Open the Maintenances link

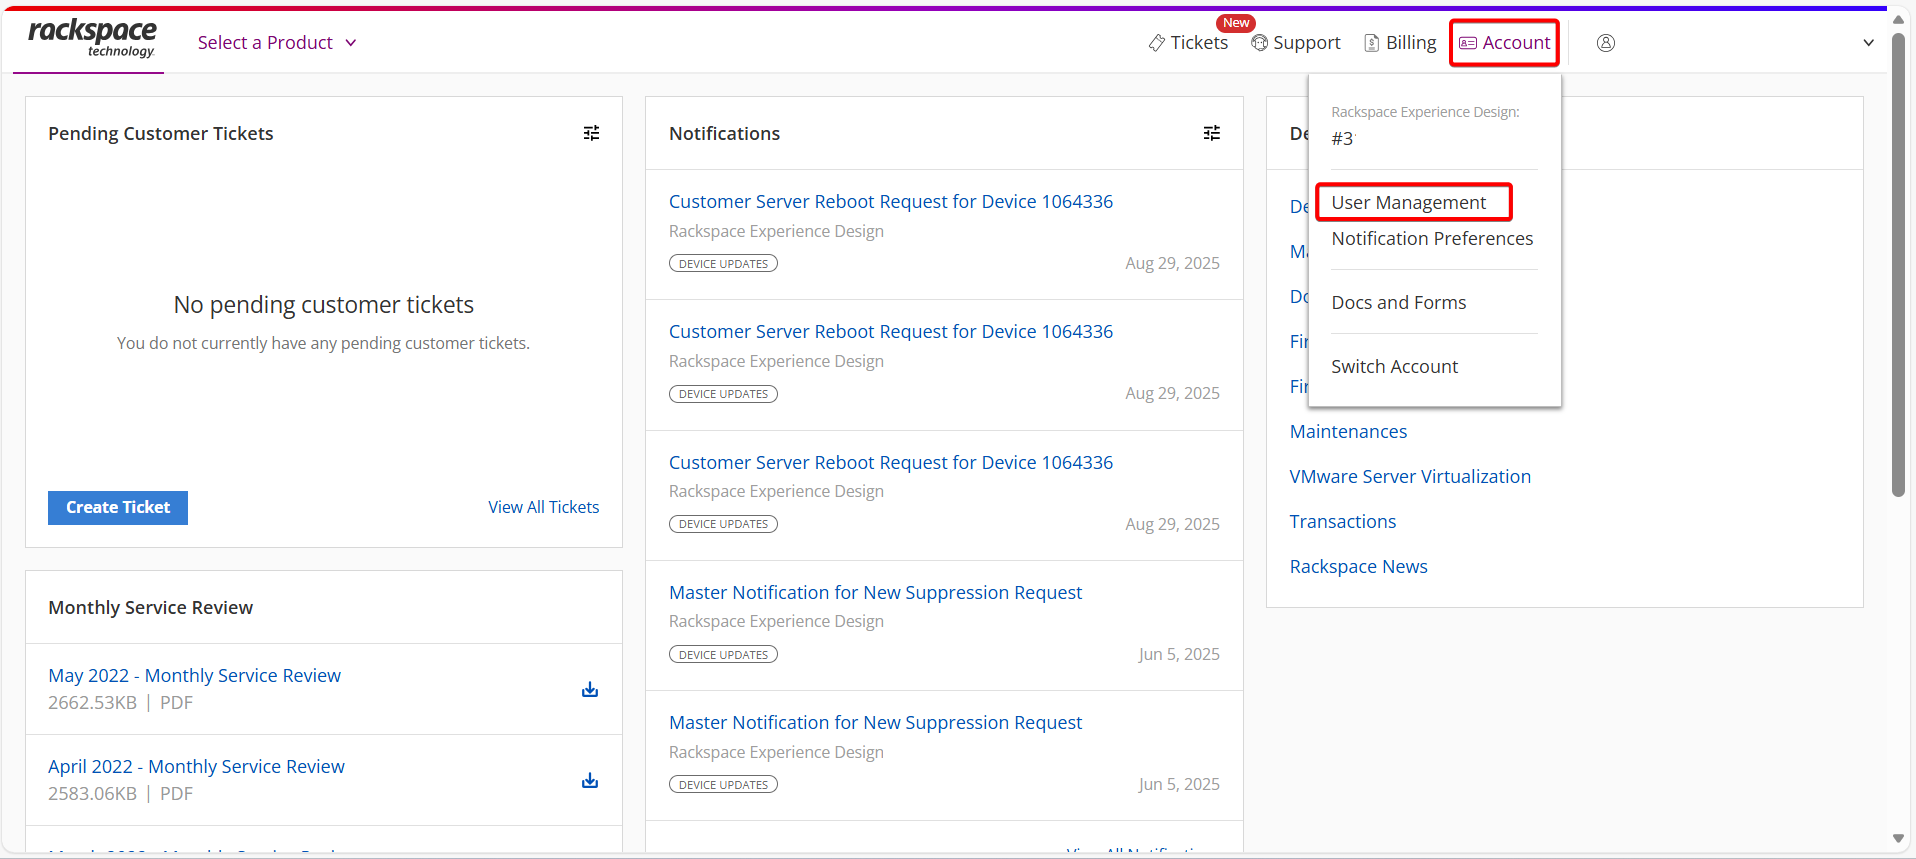(1348, 432)
